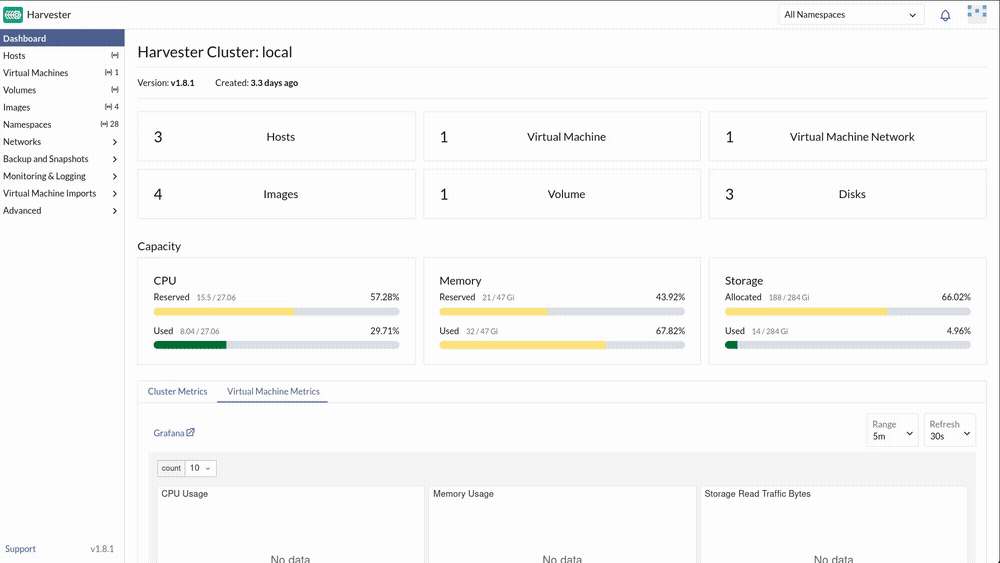Change the Range 5m dropdown

[892, 430]
